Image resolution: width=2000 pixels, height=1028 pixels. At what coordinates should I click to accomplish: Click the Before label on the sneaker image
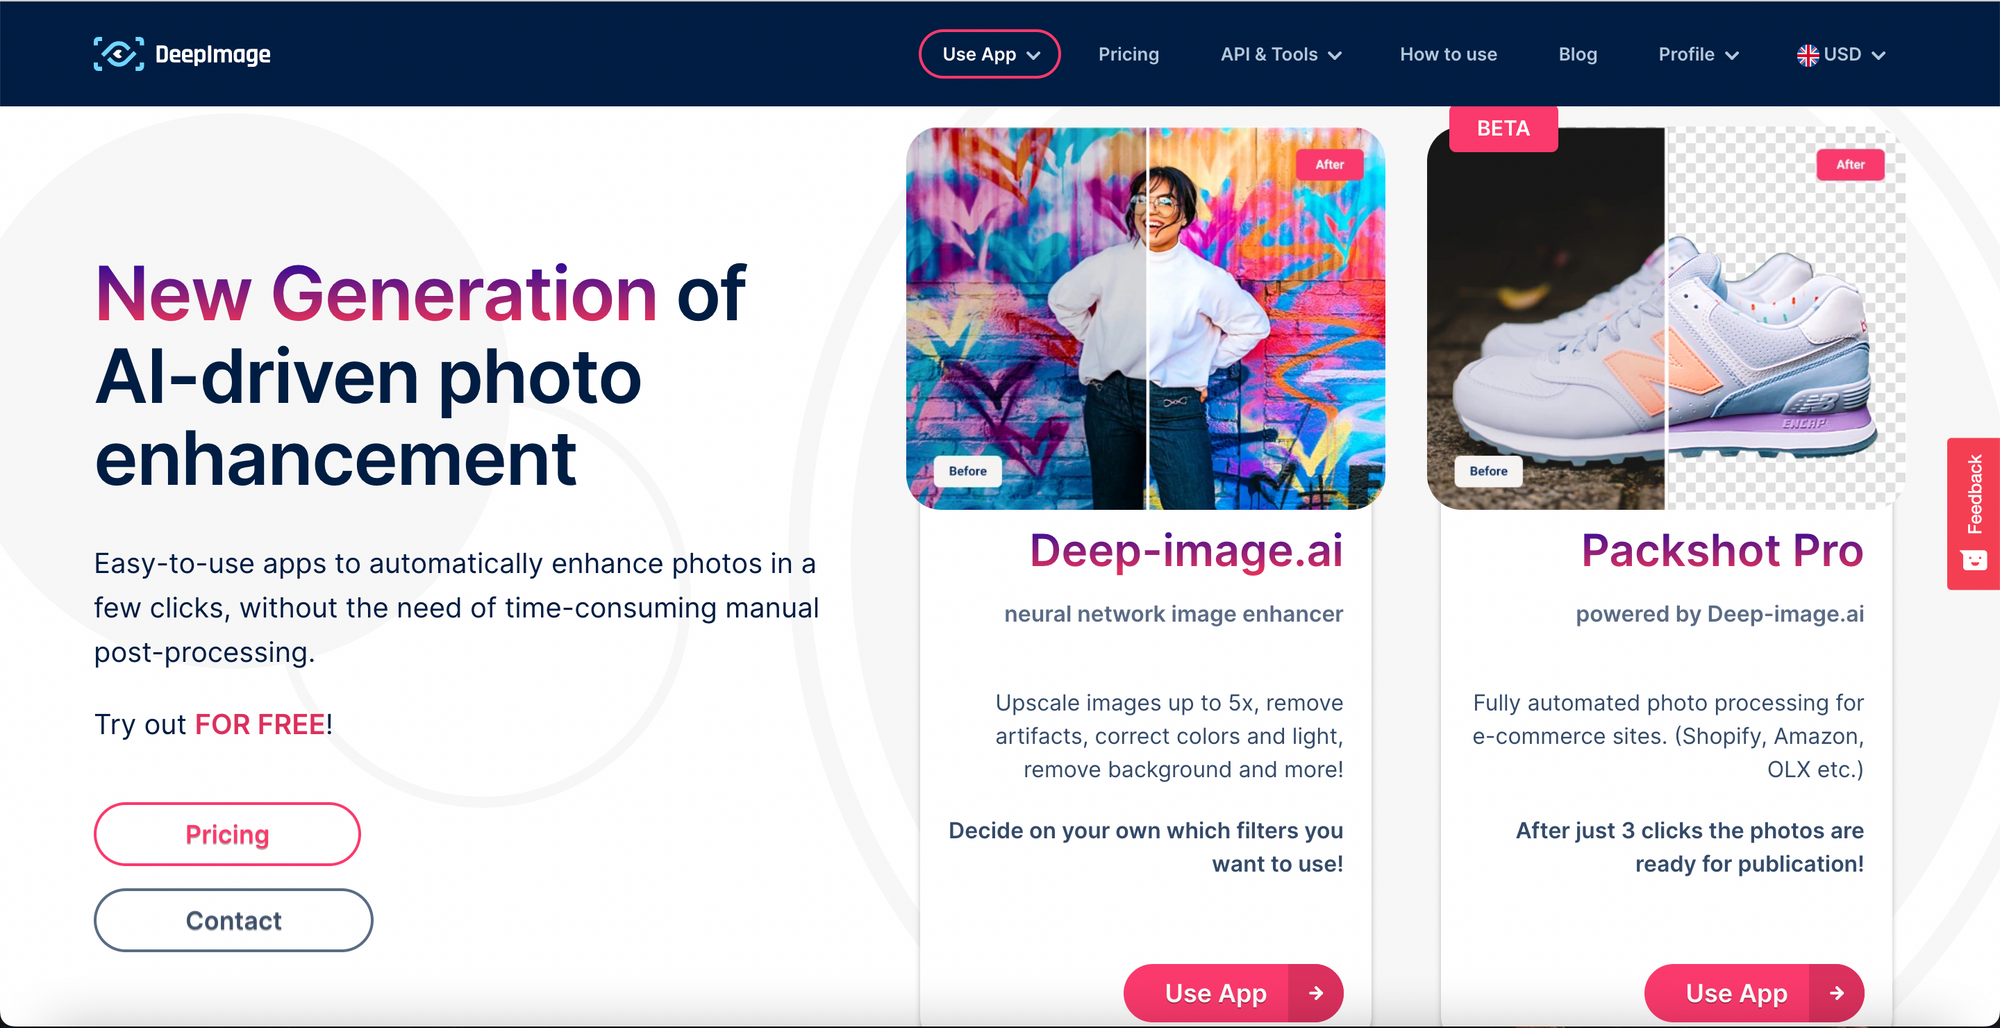[1488, 471]
